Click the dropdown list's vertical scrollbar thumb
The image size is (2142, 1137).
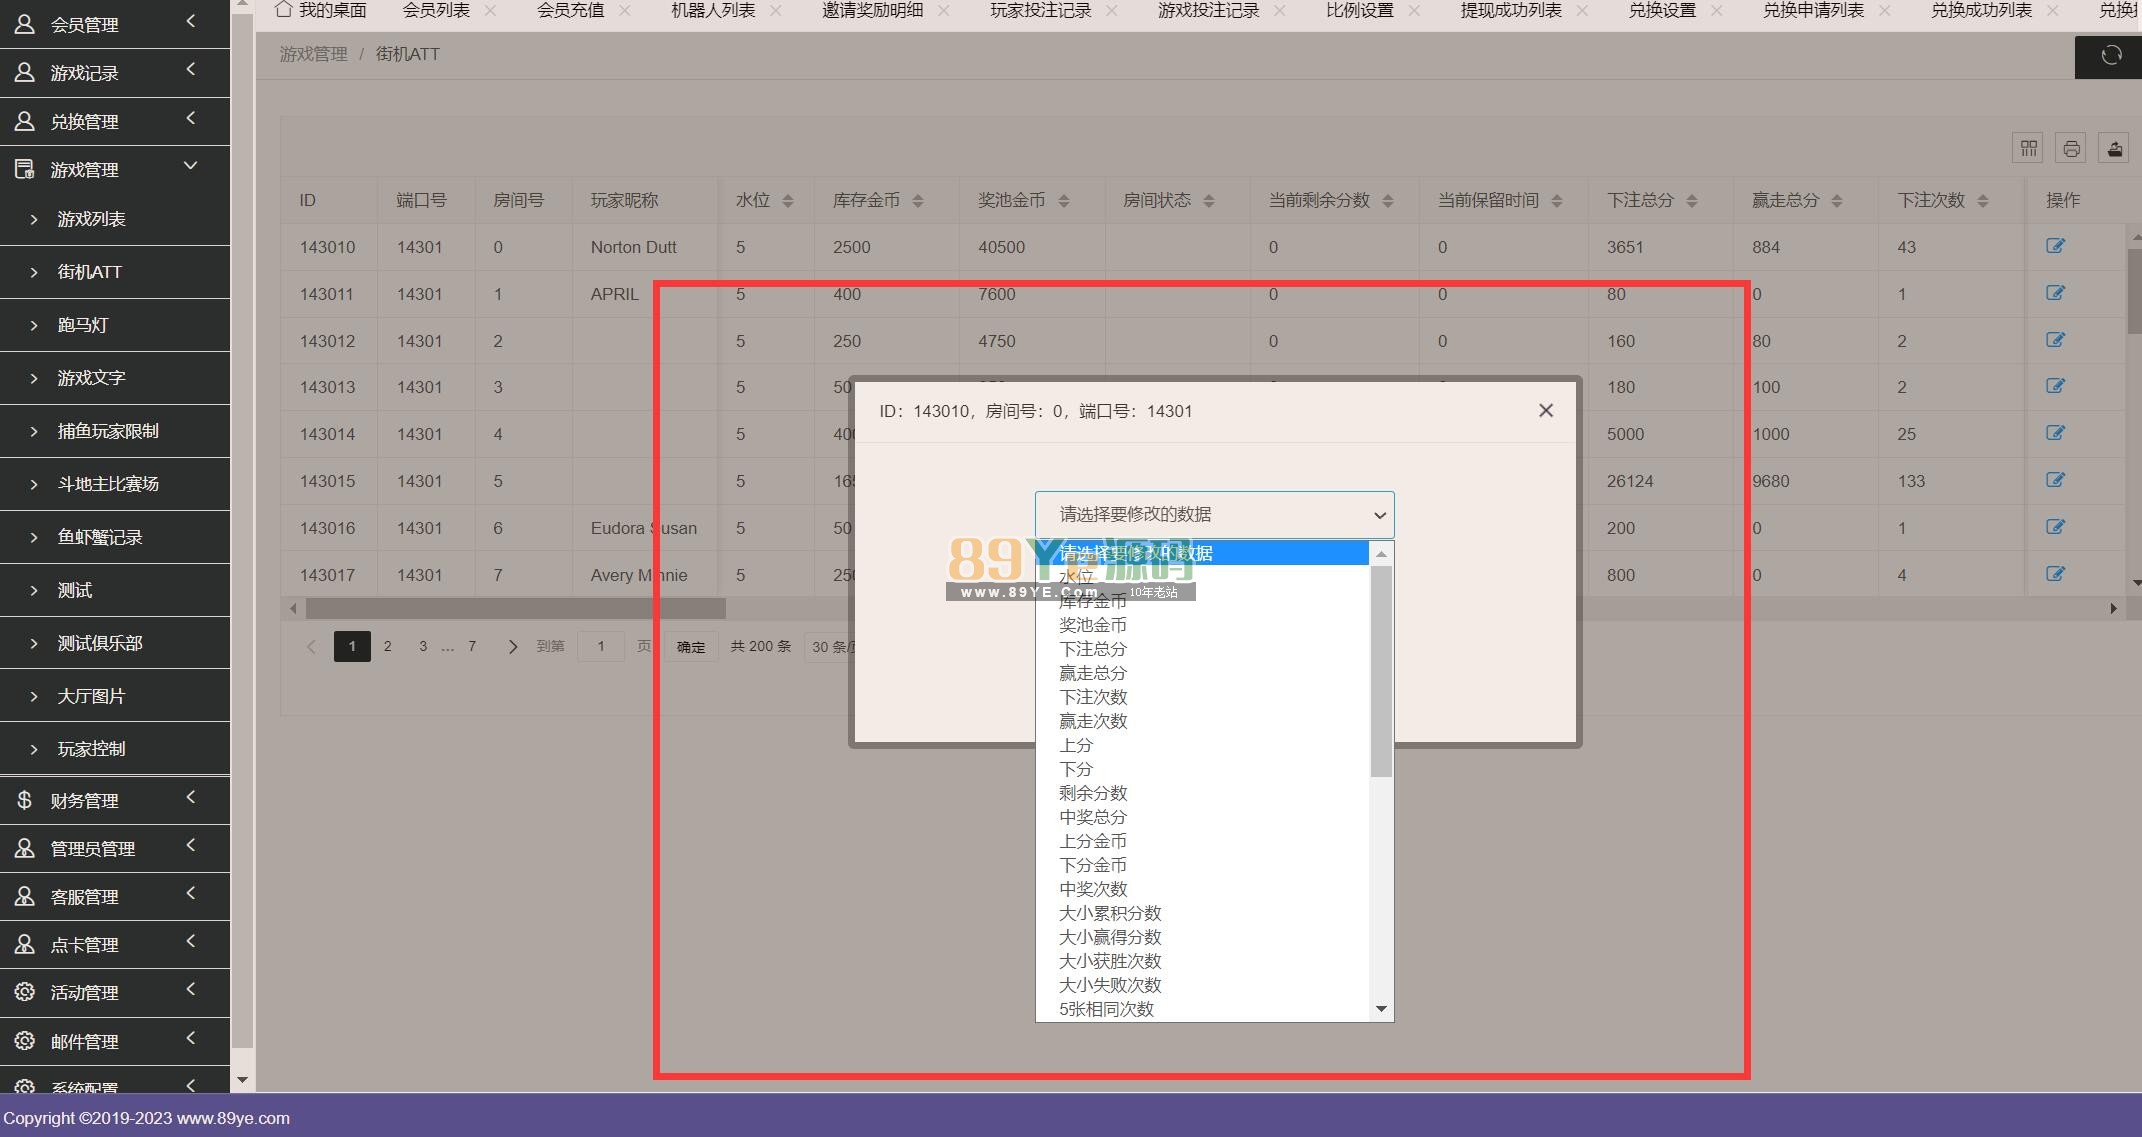(x=1381, y=671)
